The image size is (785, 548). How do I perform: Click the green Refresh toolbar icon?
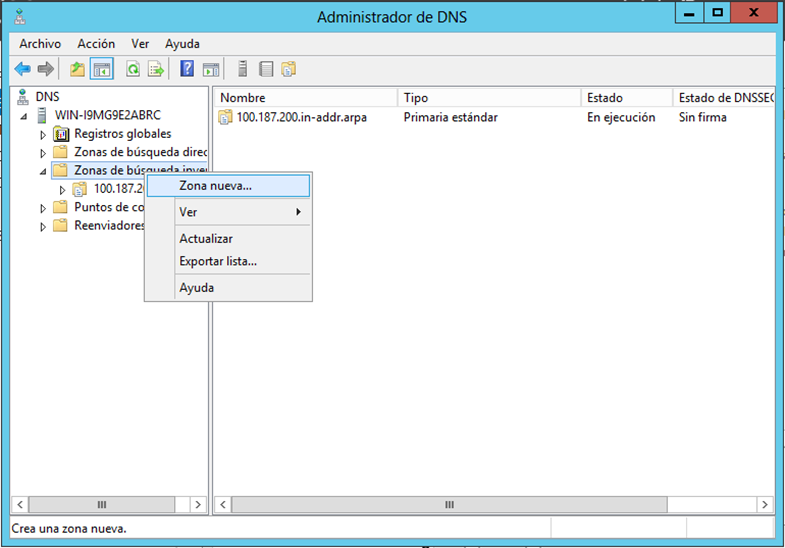click(133, 69)
